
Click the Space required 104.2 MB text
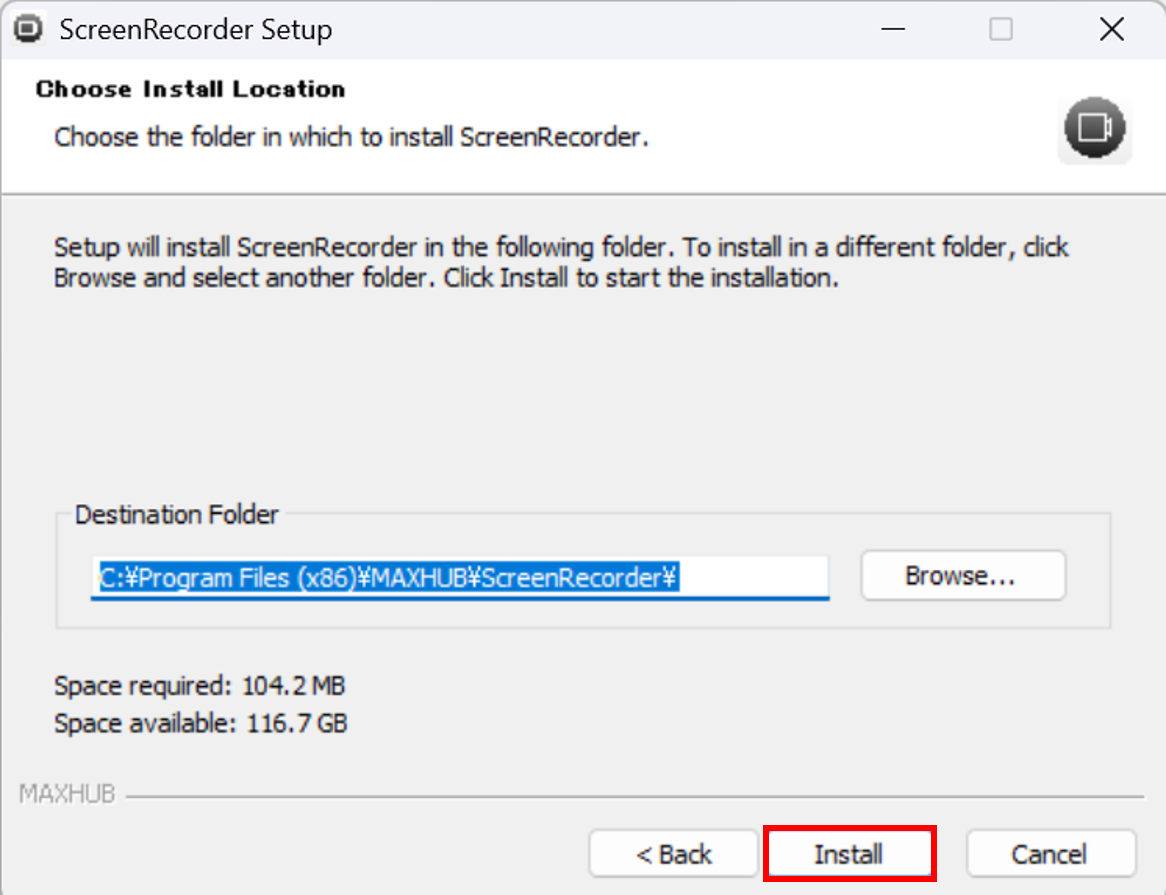point(199,685)
